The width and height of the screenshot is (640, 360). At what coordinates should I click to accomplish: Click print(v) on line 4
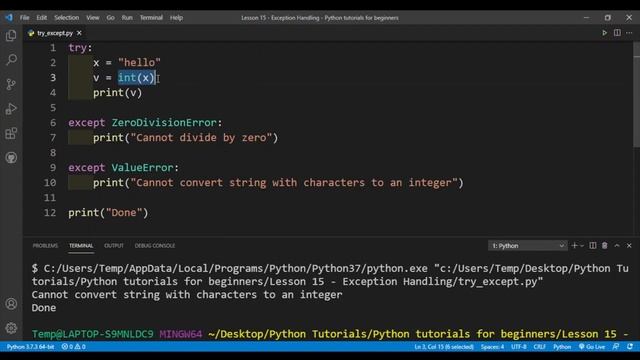click(118, 93)
